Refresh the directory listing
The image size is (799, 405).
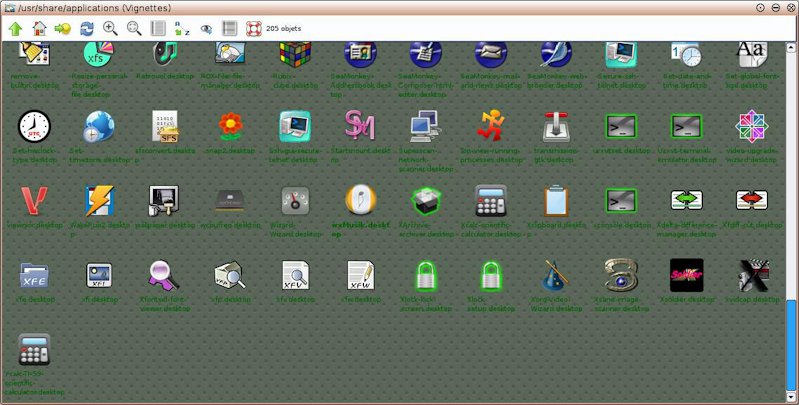tap(87, 29)
